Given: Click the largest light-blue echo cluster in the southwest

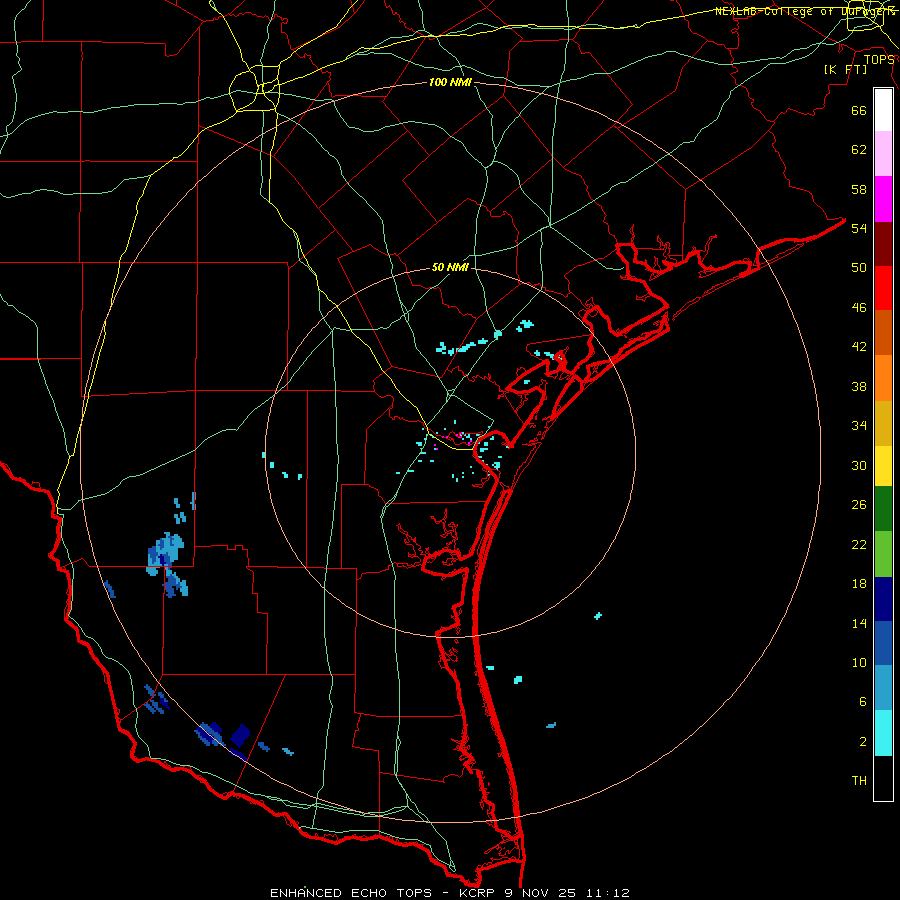Looking at the screenshot, I should 165,553.
